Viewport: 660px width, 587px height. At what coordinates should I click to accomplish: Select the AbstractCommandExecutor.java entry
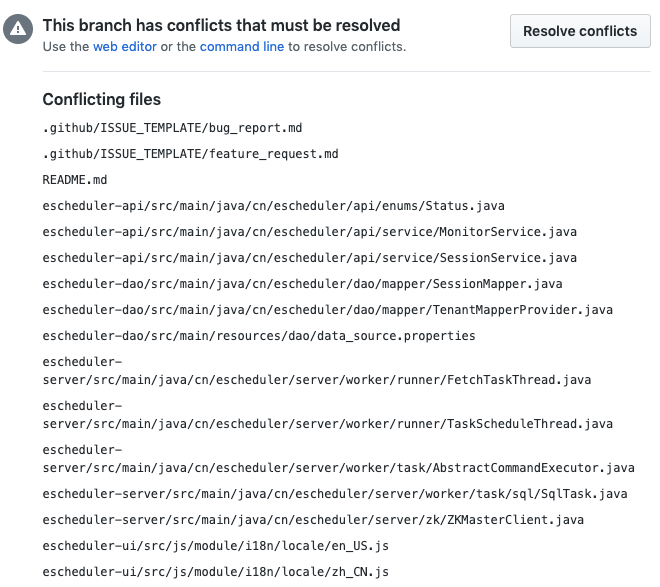338,459
